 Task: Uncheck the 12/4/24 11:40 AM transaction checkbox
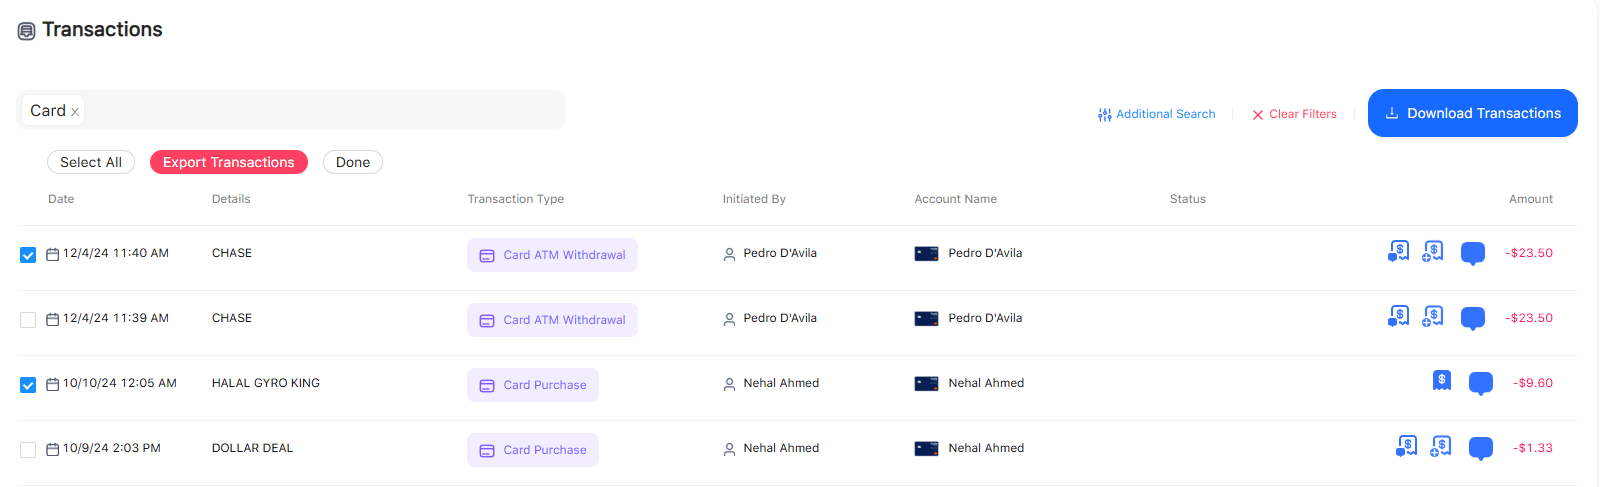pyautogui.click(x=28, y=255)
